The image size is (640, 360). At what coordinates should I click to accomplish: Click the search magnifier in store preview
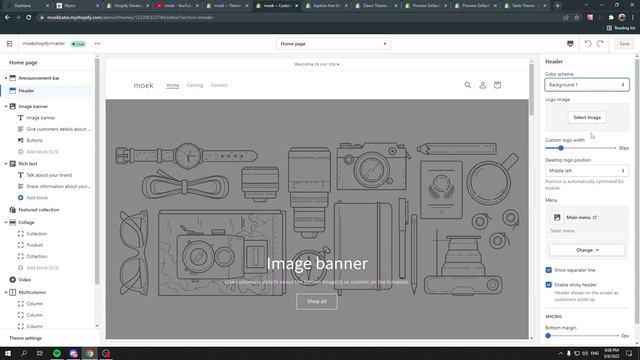[468, 85]
